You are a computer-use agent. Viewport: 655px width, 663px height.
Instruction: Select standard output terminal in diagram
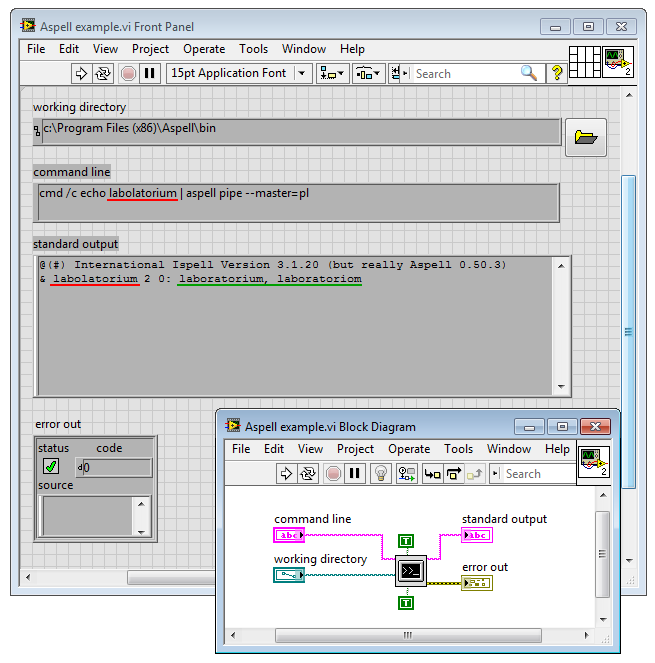pos(477,535)
